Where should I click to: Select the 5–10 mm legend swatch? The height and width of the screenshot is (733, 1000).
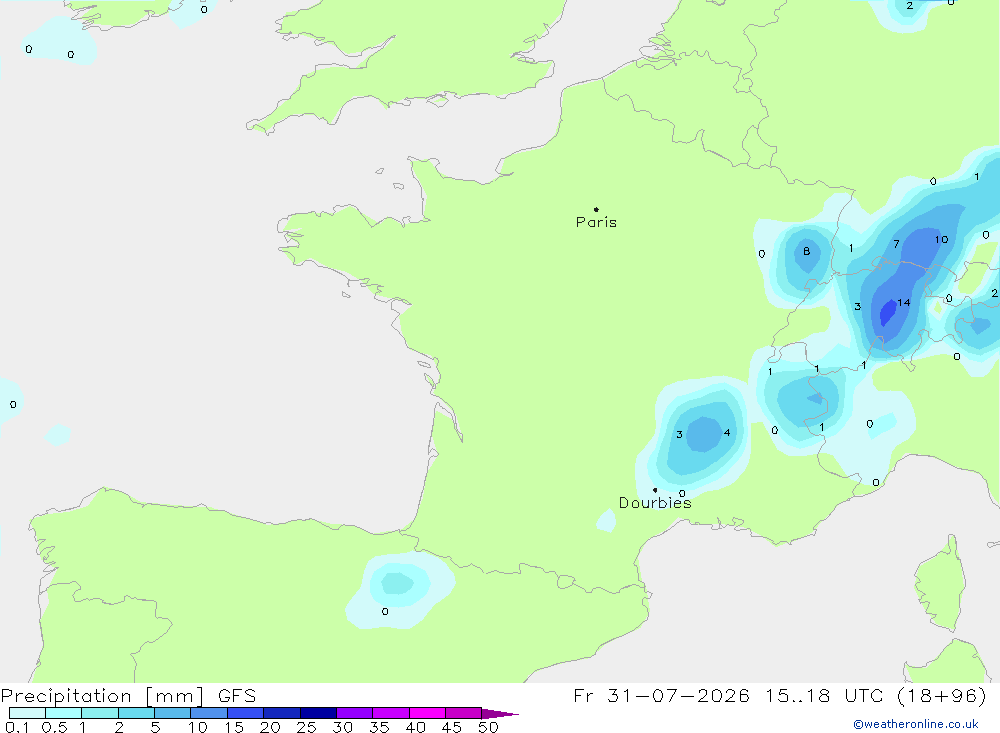[x=173, y=713]
